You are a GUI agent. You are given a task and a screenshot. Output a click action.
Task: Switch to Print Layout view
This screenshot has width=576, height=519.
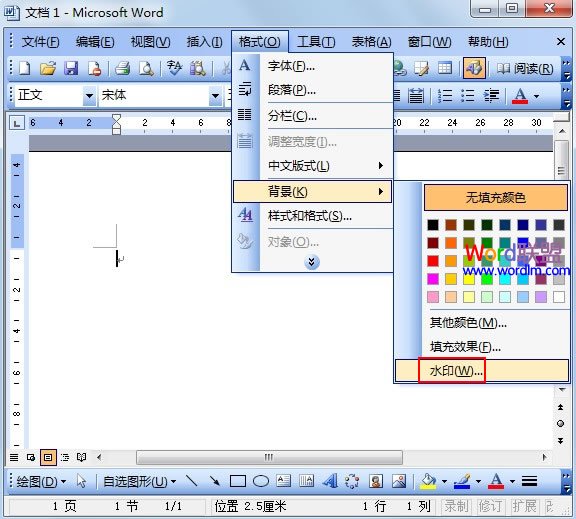click(x=48, y=457)
